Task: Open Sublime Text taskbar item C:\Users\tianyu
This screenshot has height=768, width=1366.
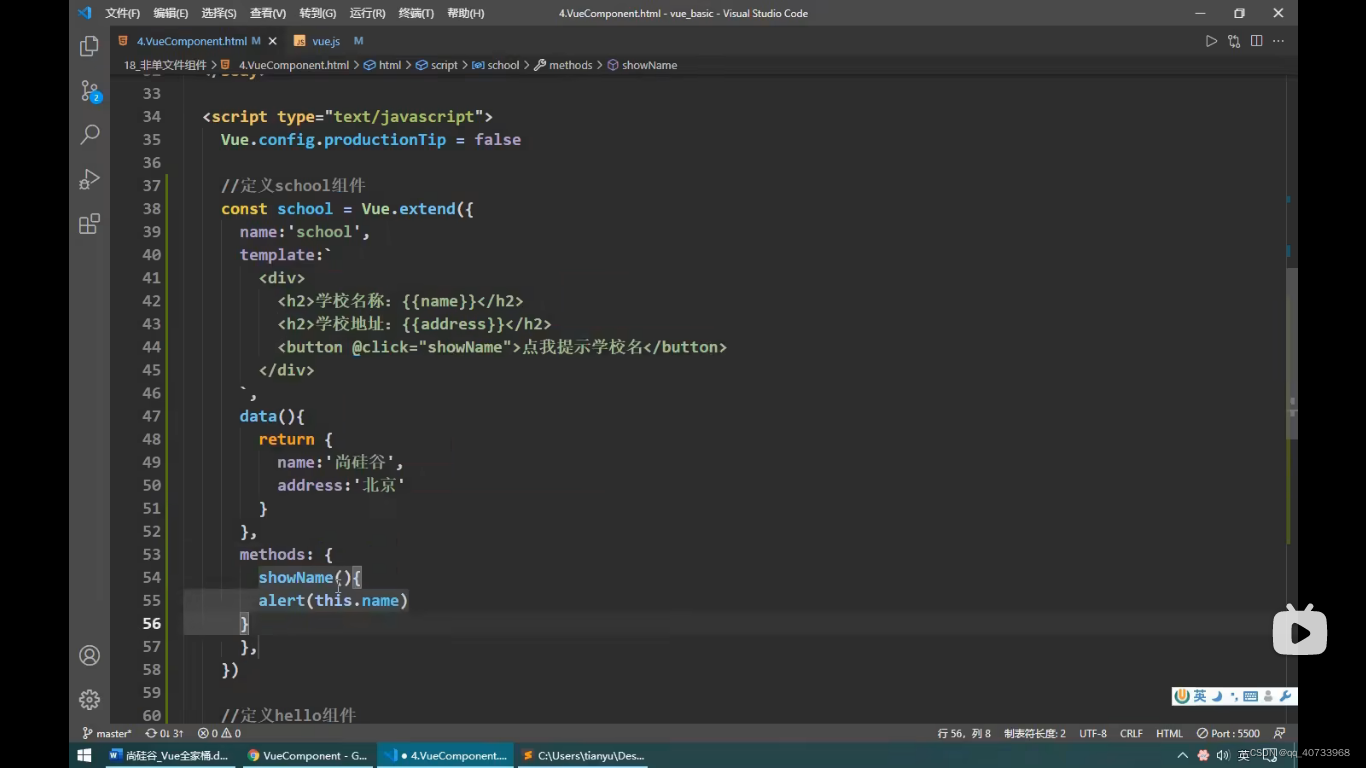Action: (582, 755)
